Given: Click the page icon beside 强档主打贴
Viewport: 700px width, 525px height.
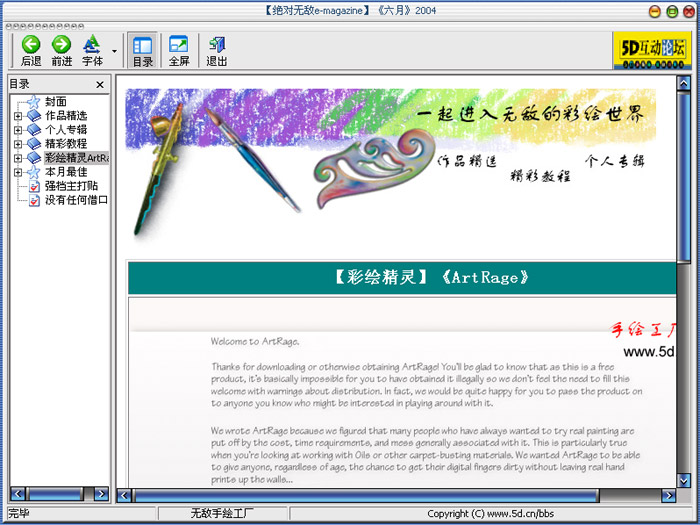Looking at the screenshot, I should 34,186.
